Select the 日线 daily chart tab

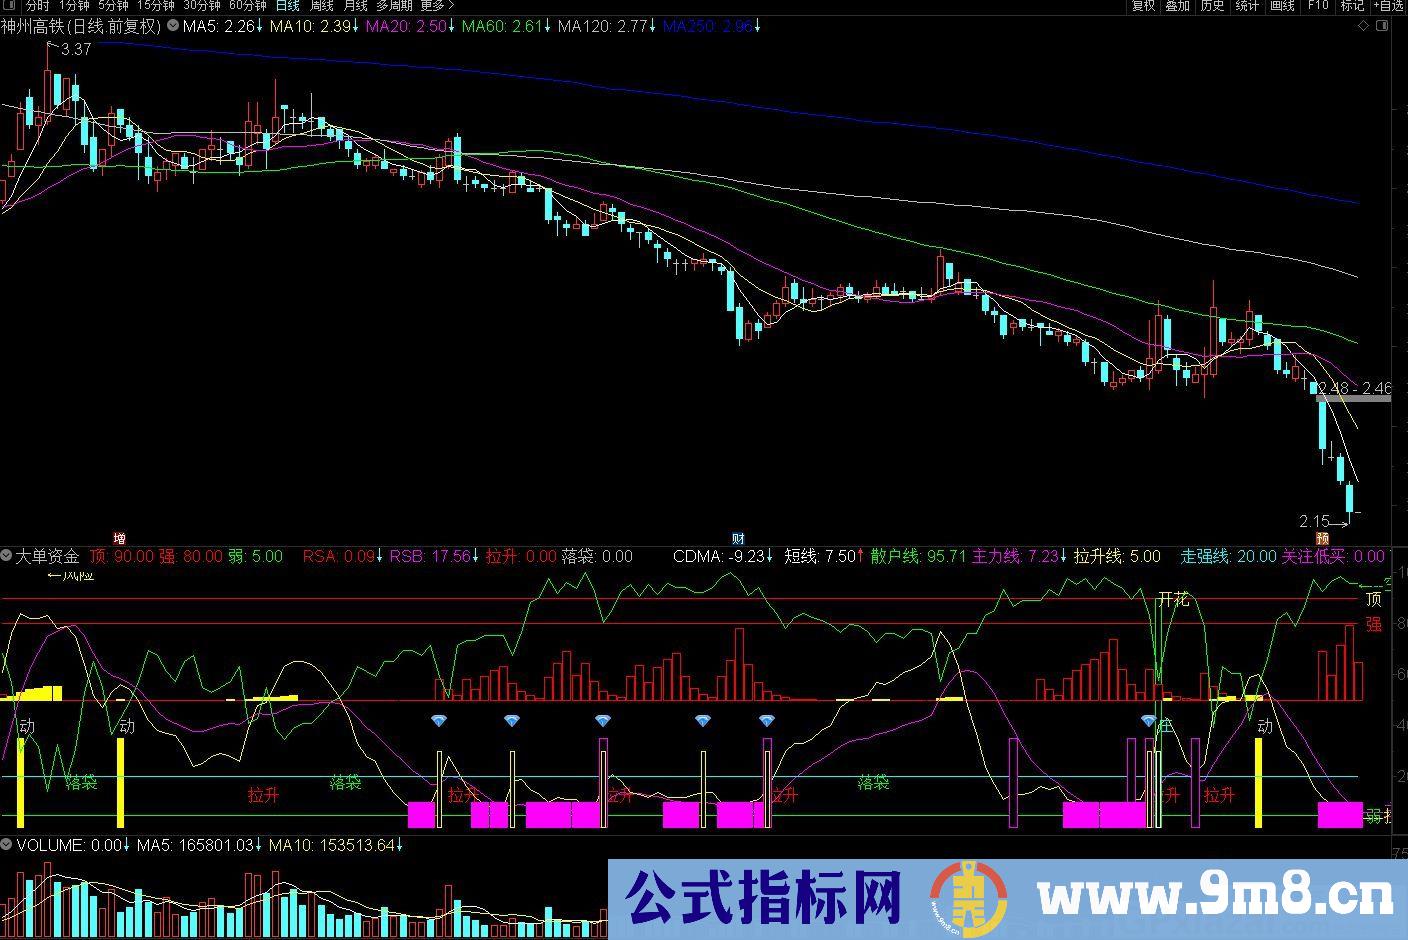coord(287,6)
